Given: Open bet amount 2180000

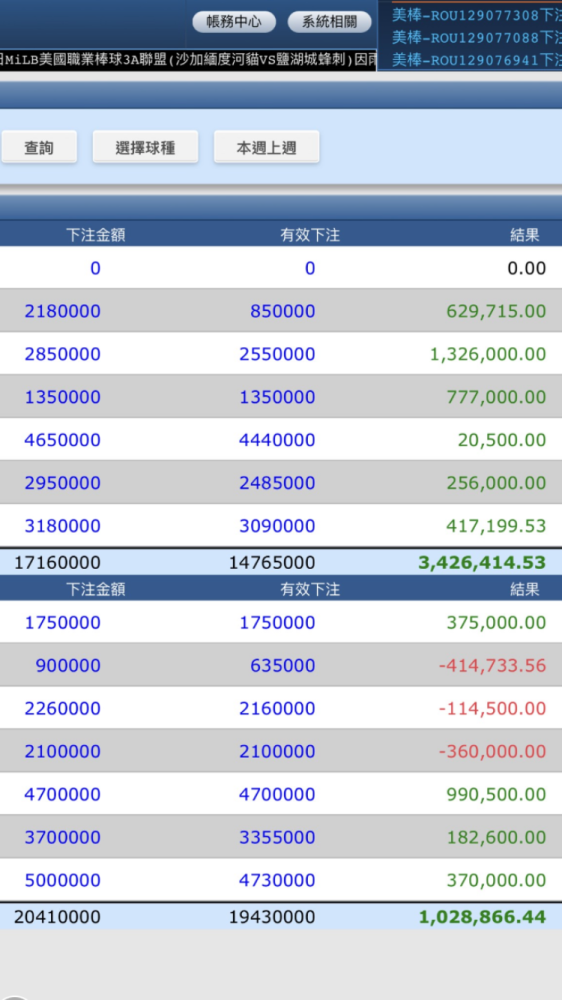Looking at the screenshot, I should point(63,311).
